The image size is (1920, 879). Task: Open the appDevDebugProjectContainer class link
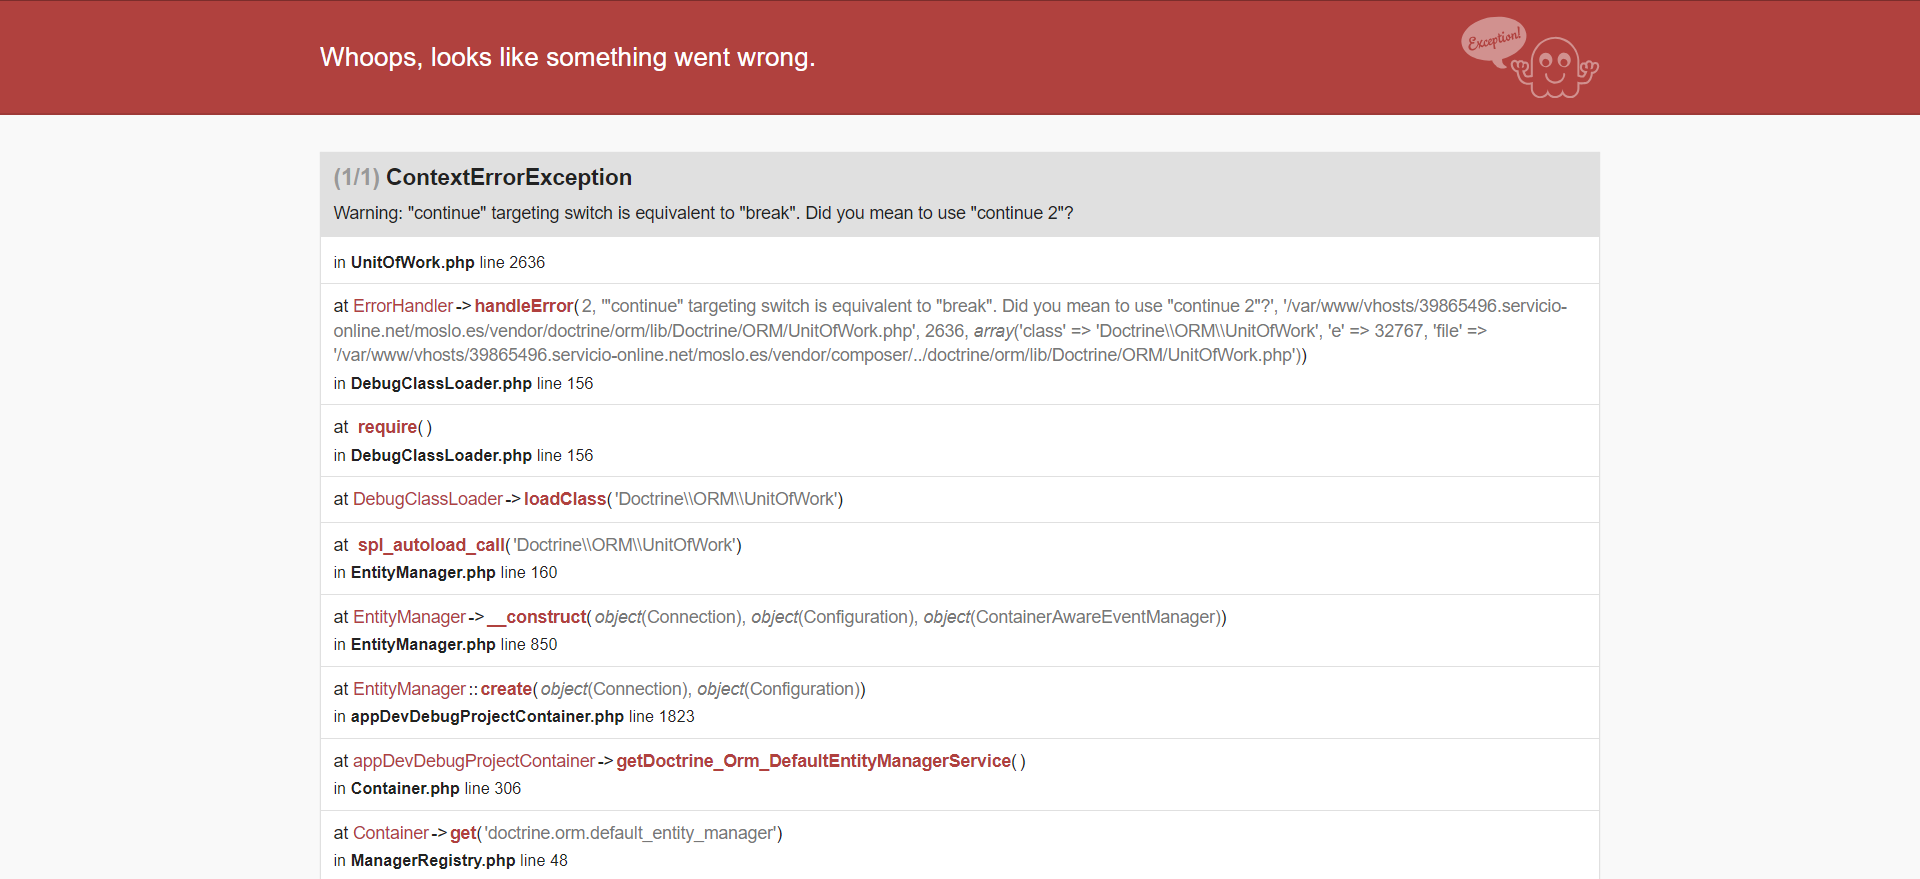click(x=474, y=761)
